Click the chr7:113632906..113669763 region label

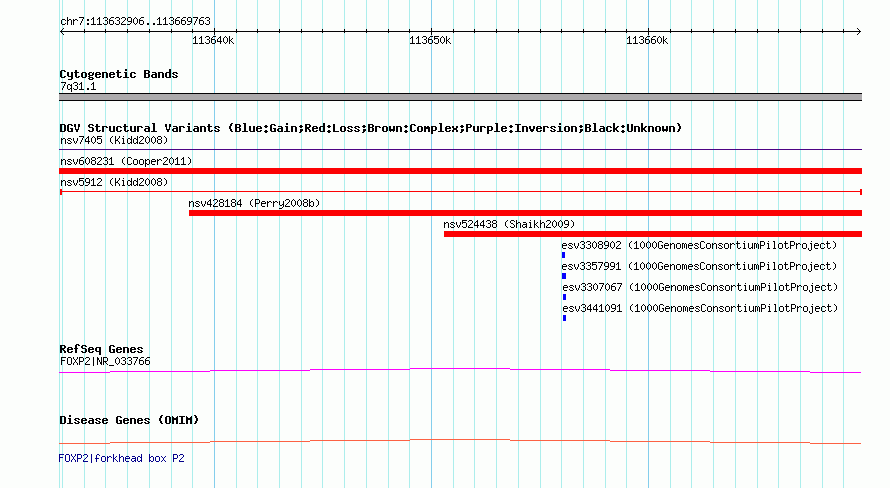tap(135, 21)
